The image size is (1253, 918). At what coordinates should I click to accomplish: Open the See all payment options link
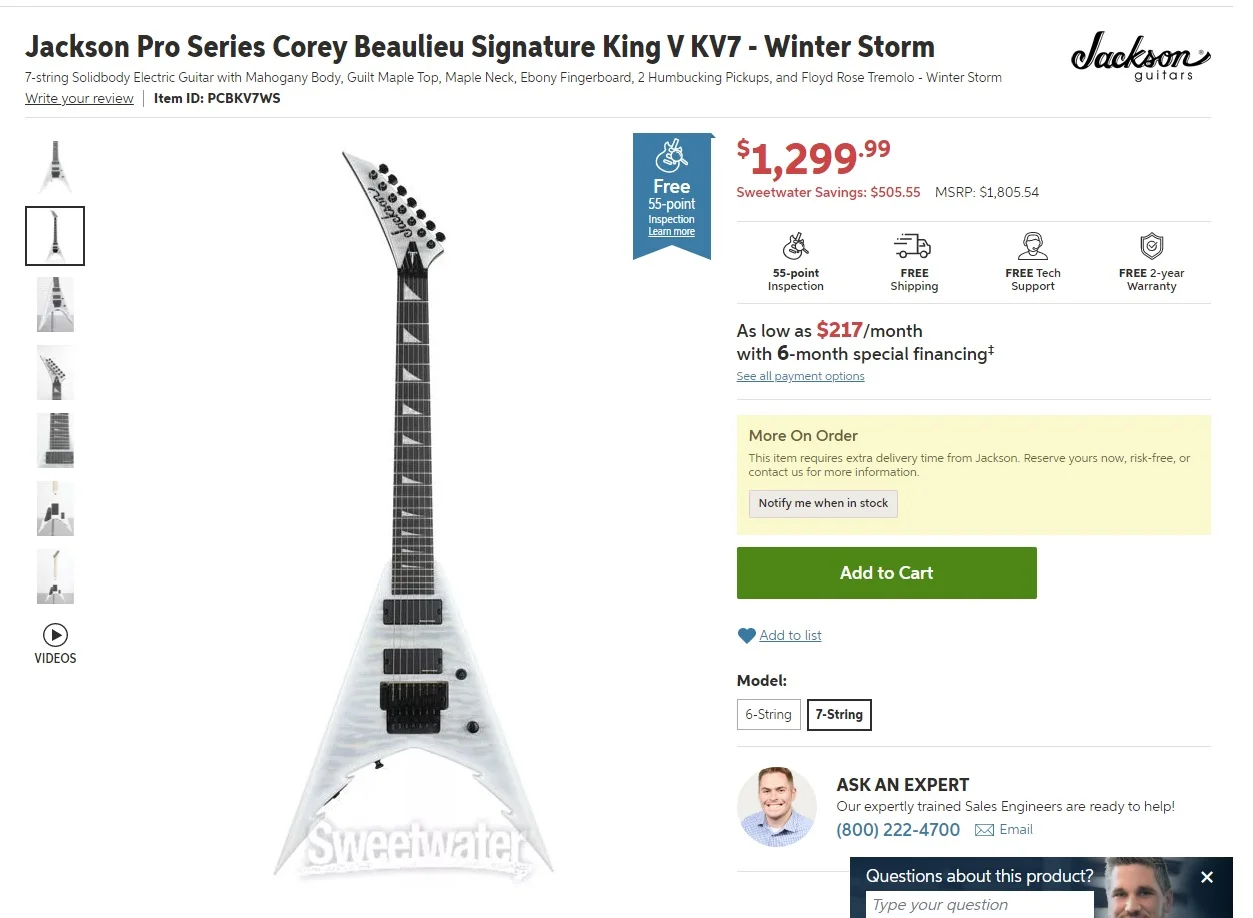pos(800,377)
